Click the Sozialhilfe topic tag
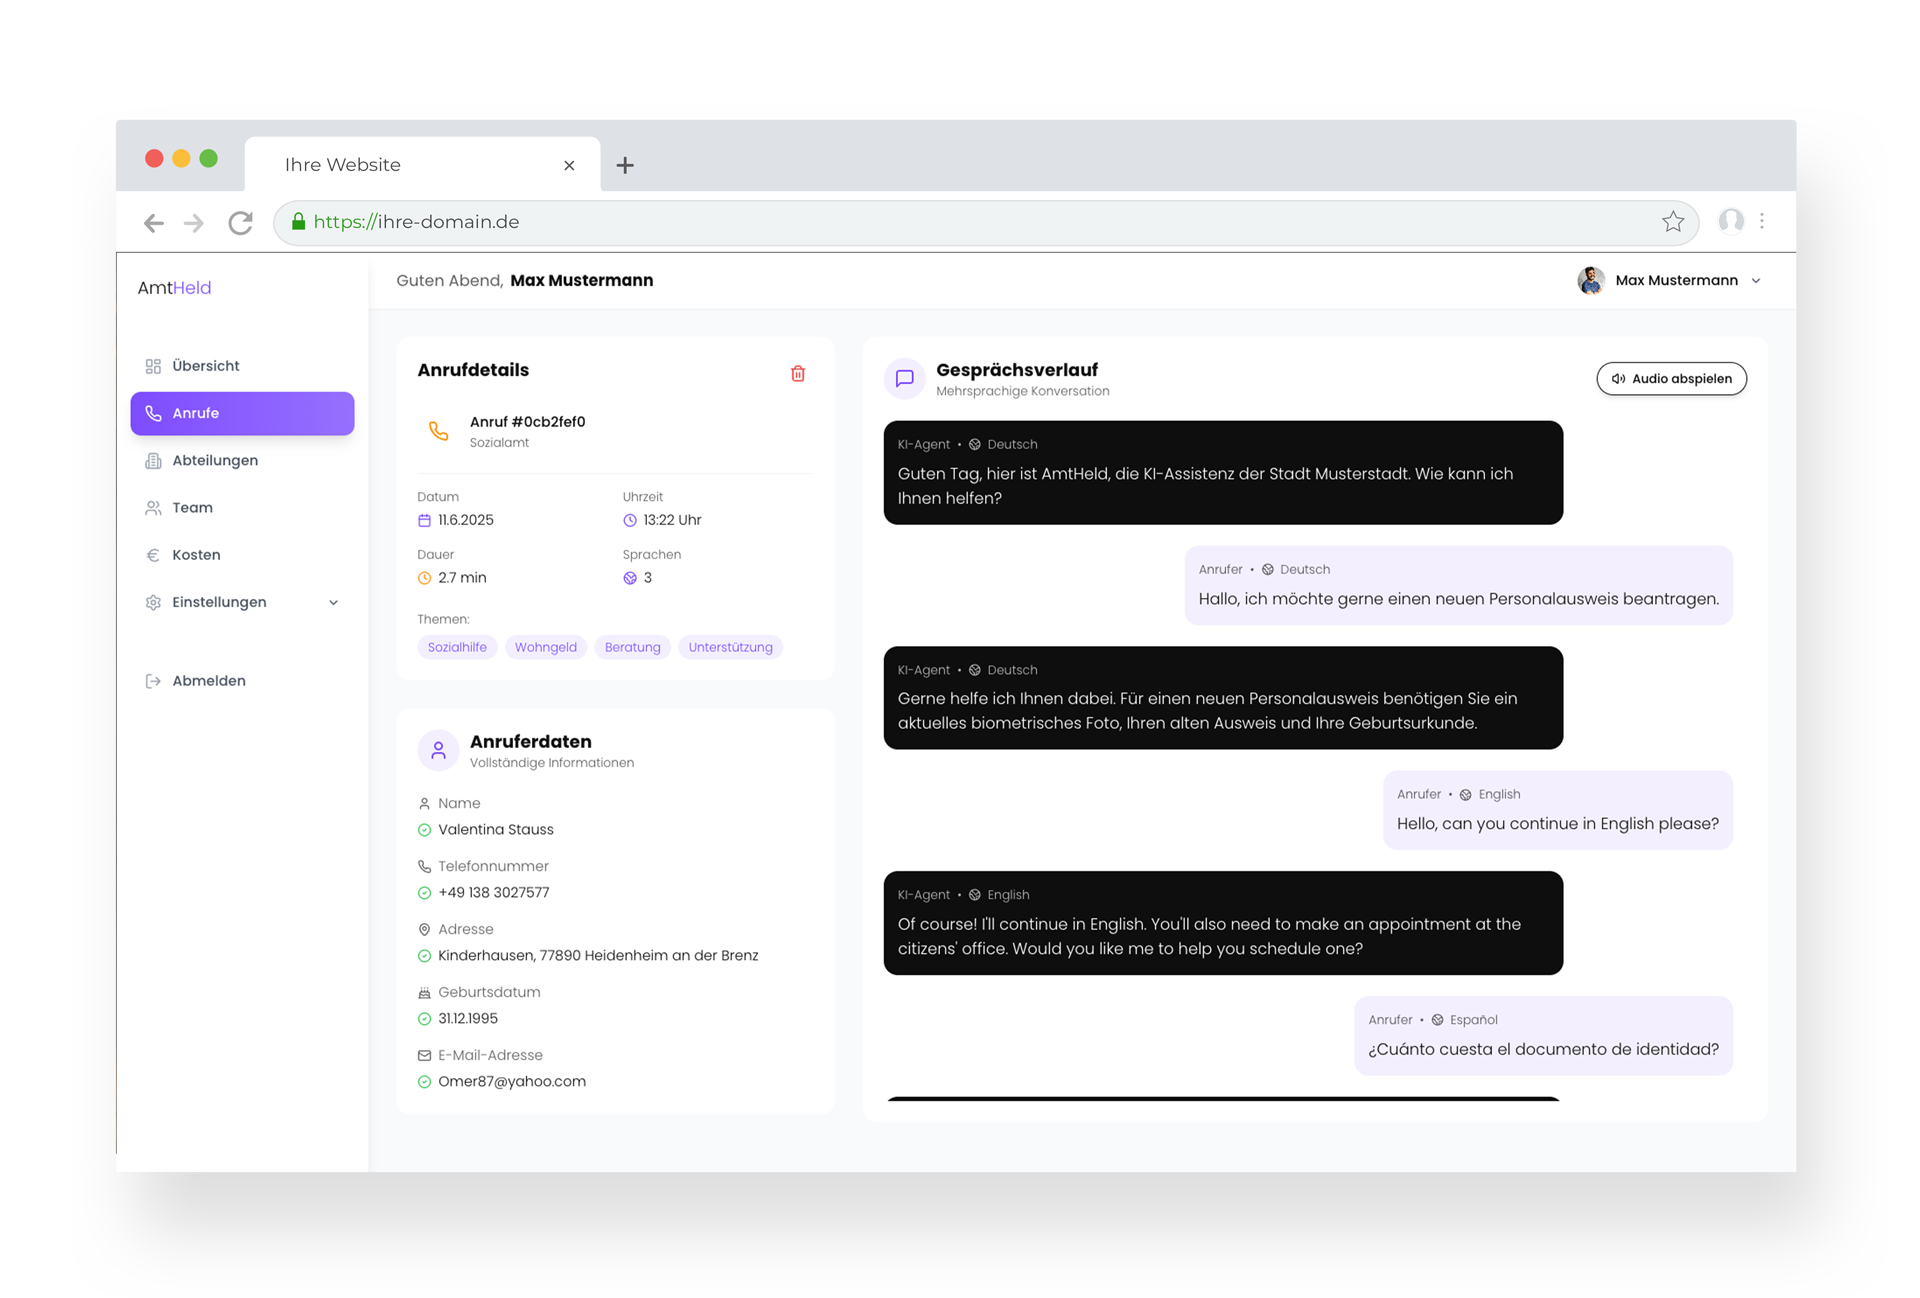1920x1298 pixels. click(x=457, y=647)
